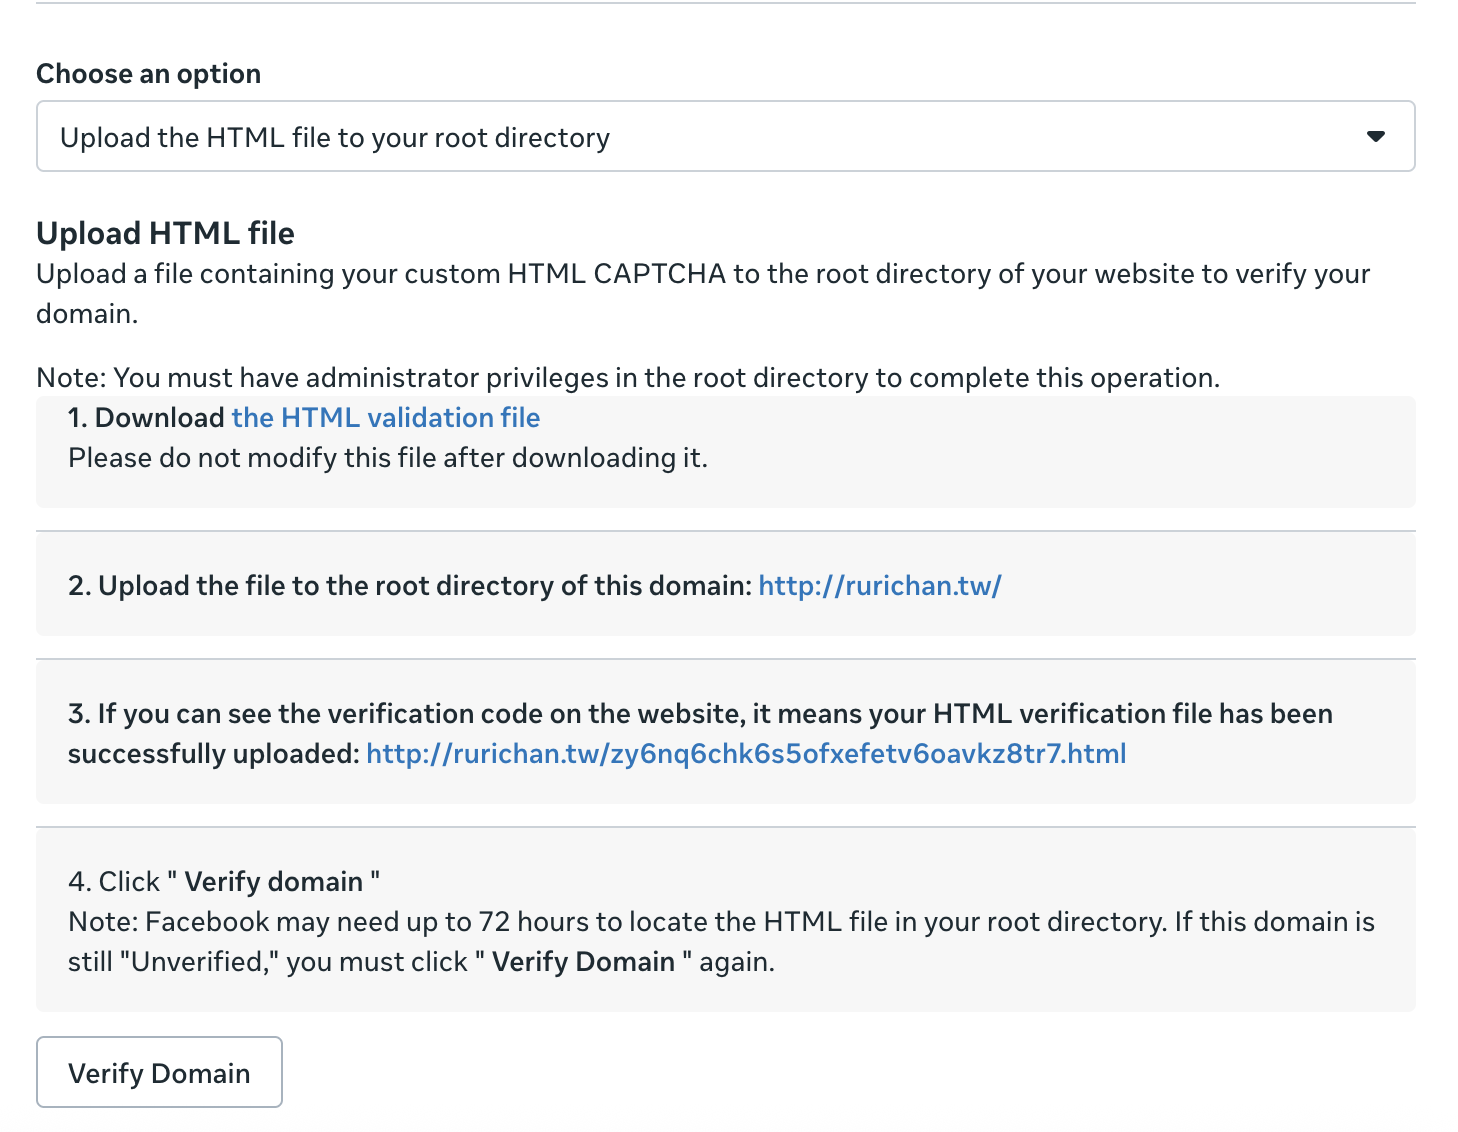Viewport: 1458px width, 1132px height.
Task: Open the http://rurichan.tw/ root domain link
Action: click(x=879, y=586)
